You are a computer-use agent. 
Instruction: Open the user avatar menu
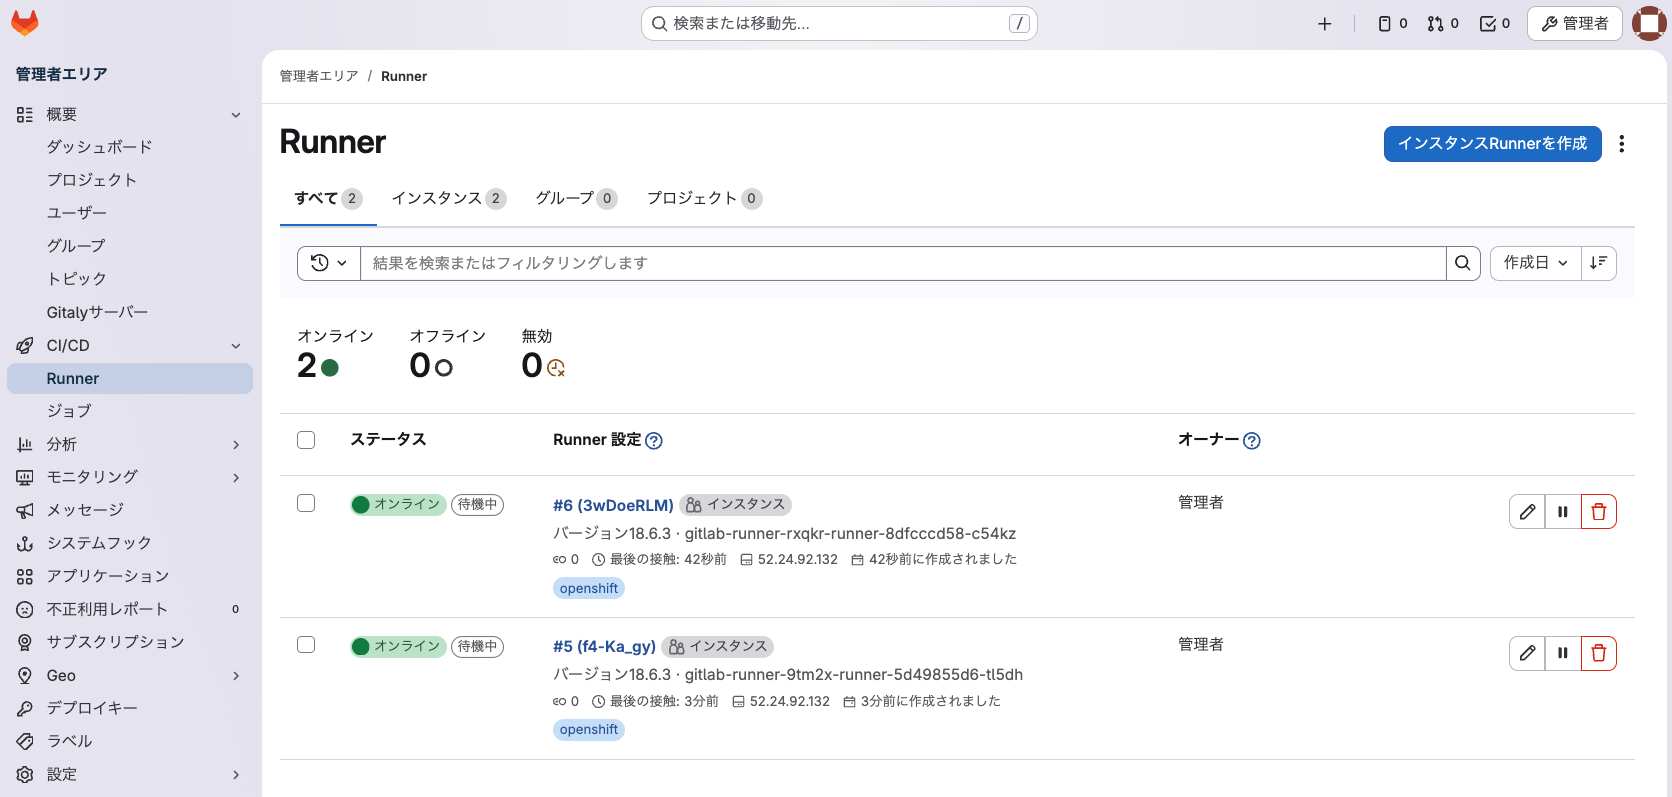pos(1649,23)
